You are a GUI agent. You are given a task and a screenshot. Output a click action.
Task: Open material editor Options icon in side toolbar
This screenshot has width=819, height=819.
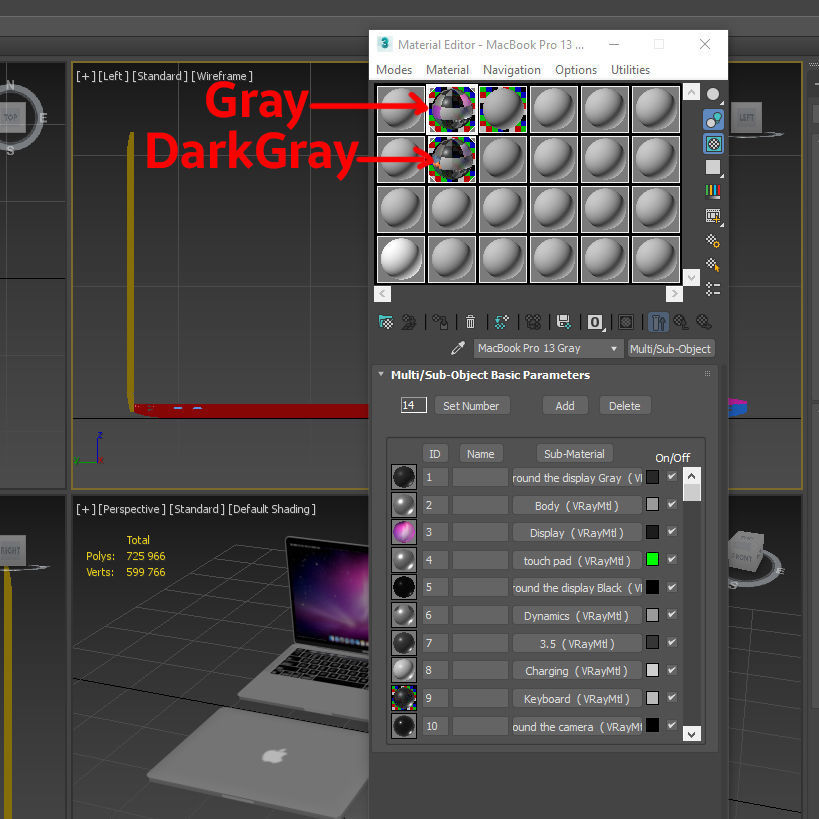pyautogui.click(x=712, y=240)
